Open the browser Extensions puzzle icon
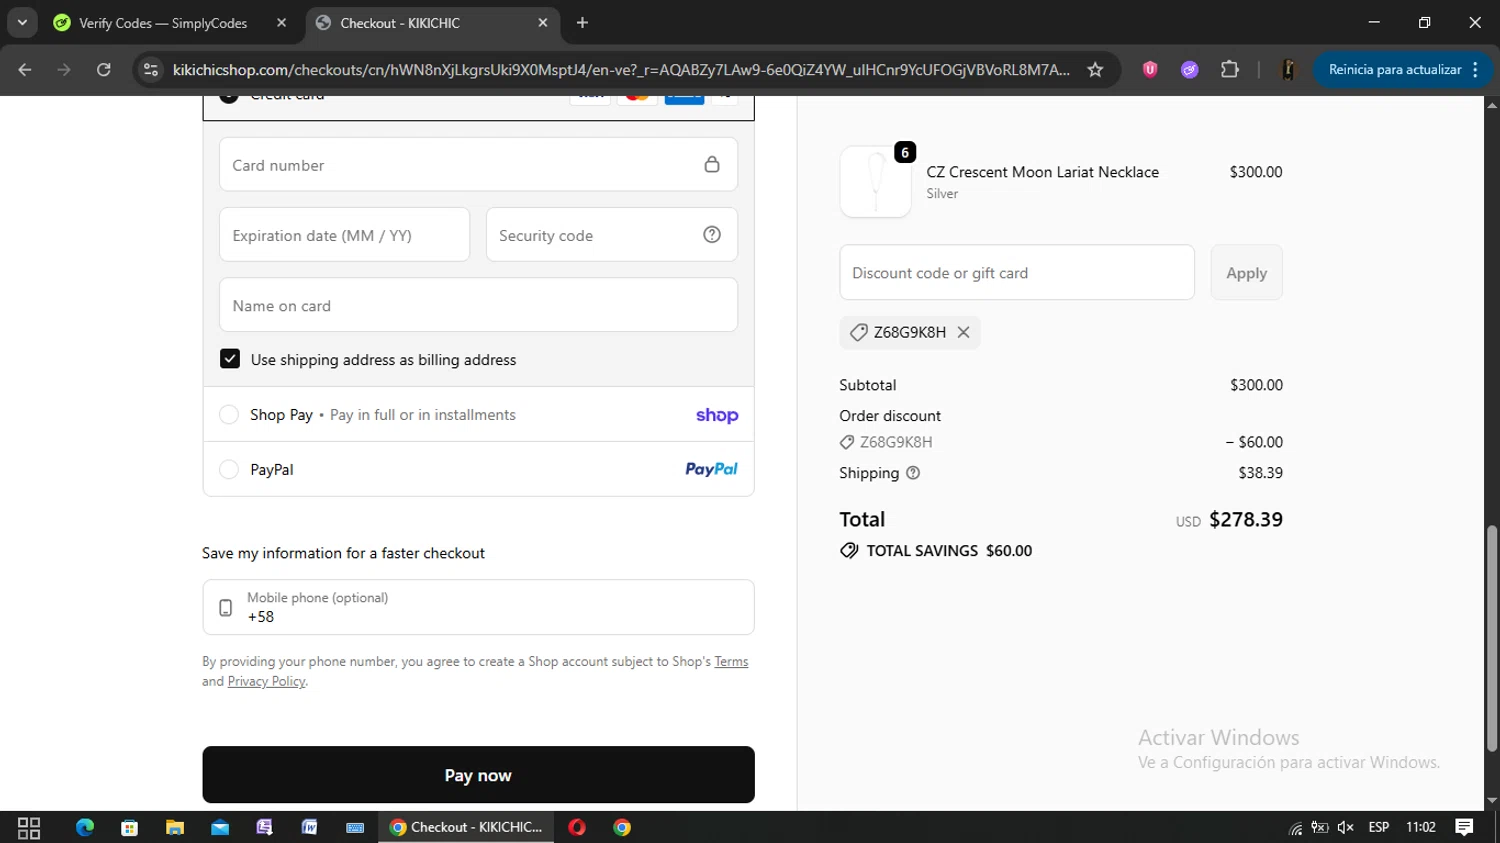 (x=1229, y=69)
